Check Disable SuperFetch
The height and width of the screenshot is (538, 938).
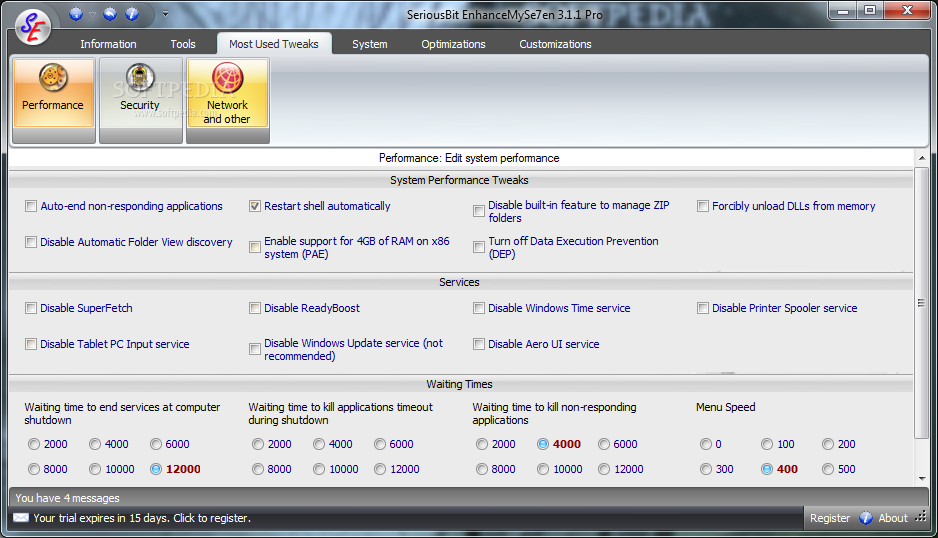tap(31, 308)
